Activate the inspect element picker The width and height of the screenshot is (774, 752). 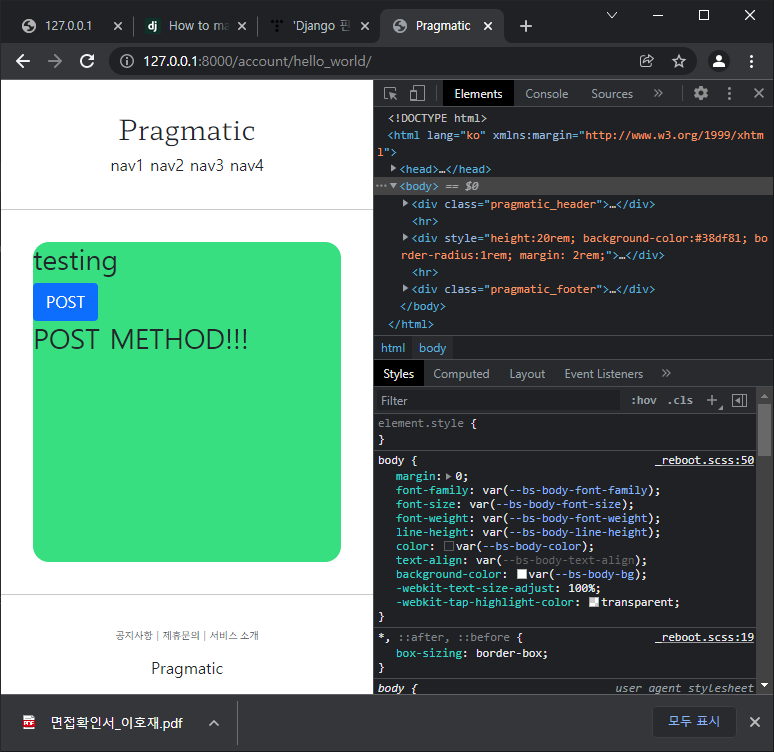[x=390, y=93]
